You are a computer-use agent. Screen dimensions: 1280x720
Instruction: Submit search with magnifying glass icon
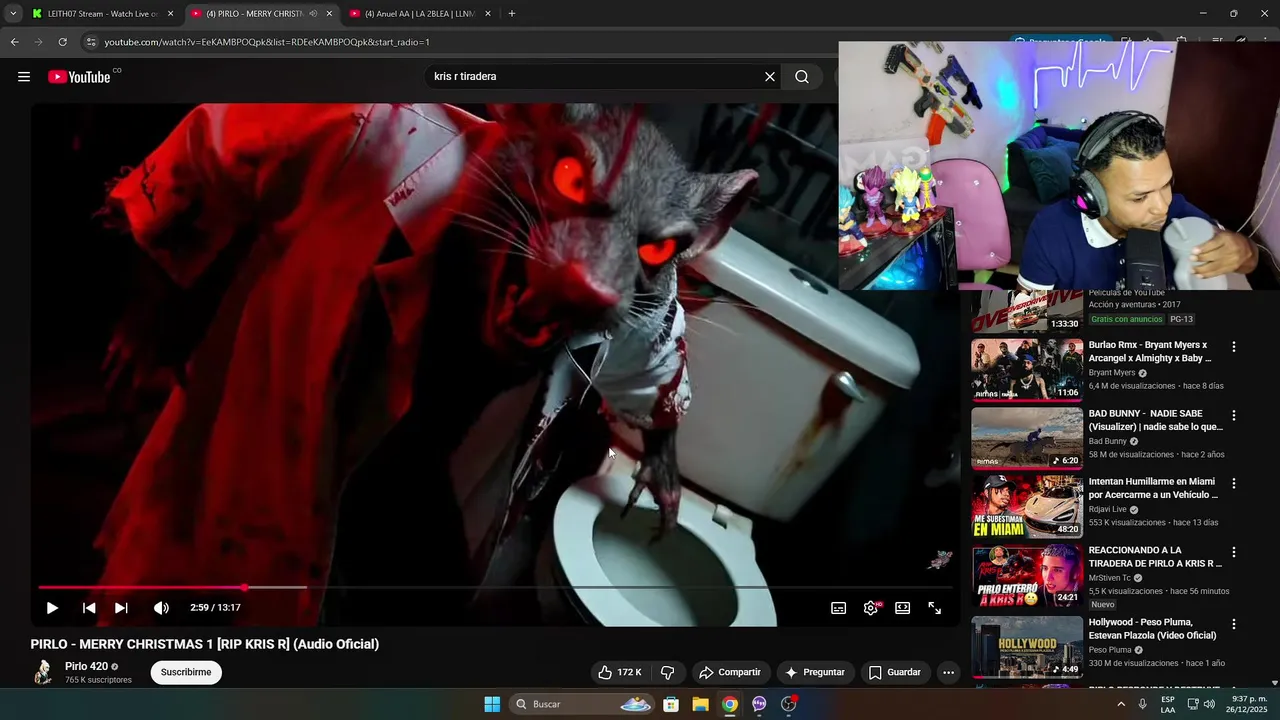tap(802, 77)
